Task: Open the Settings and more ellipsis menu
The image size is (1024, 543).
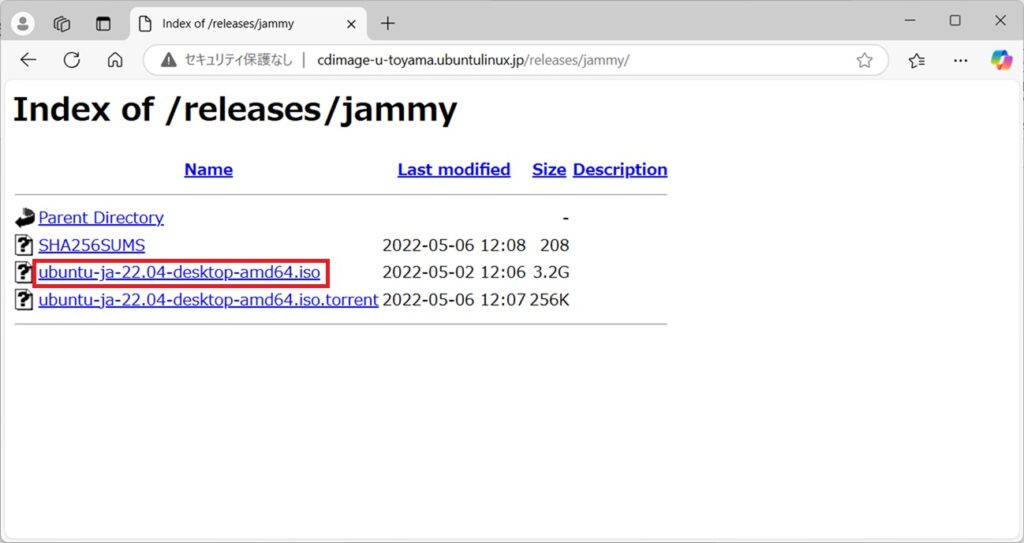Action: [x=960, y=60]
